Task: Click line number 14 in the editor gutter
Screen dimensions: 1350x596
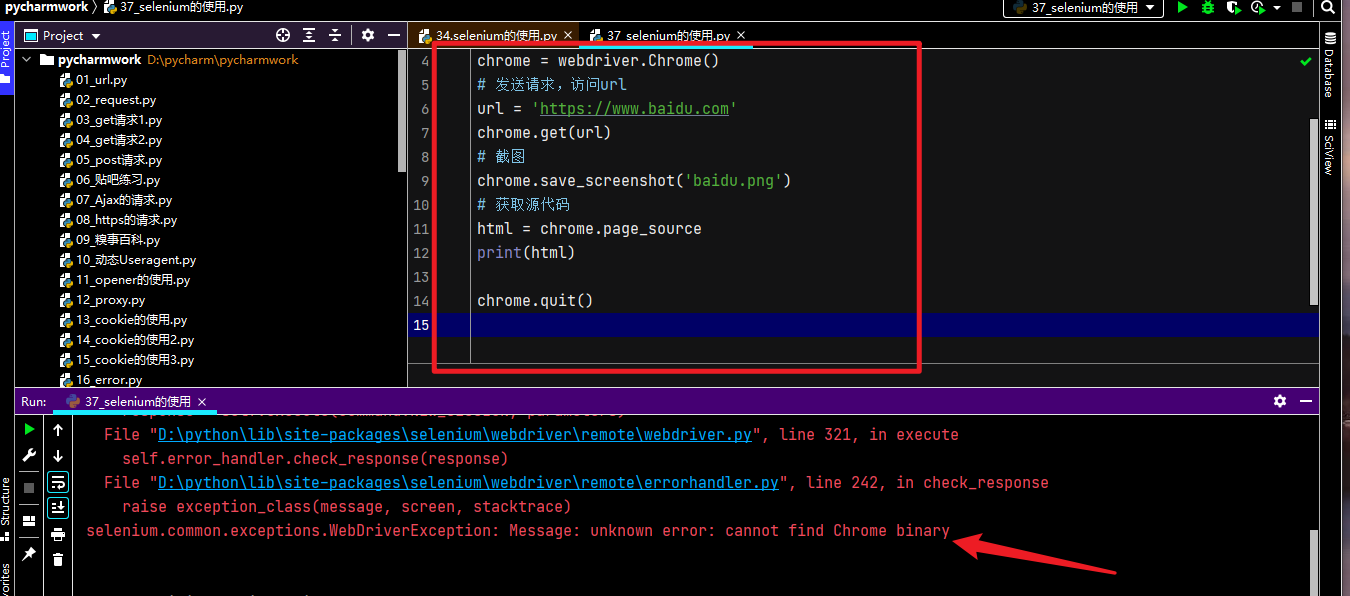Action: [420, 301]
